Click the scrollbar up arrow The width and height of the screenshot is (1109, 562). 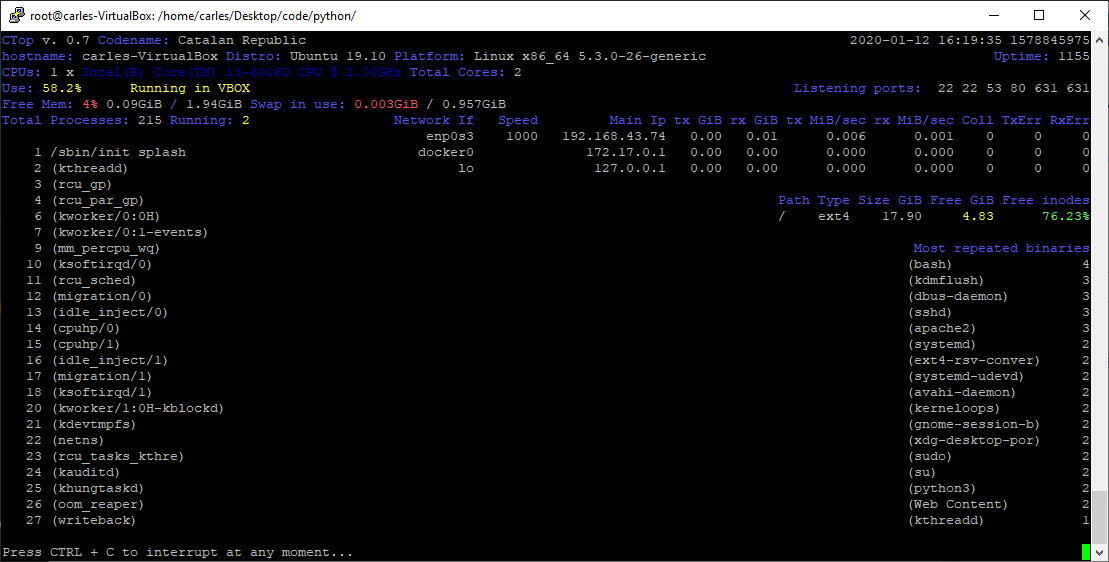pos(1099,40)
